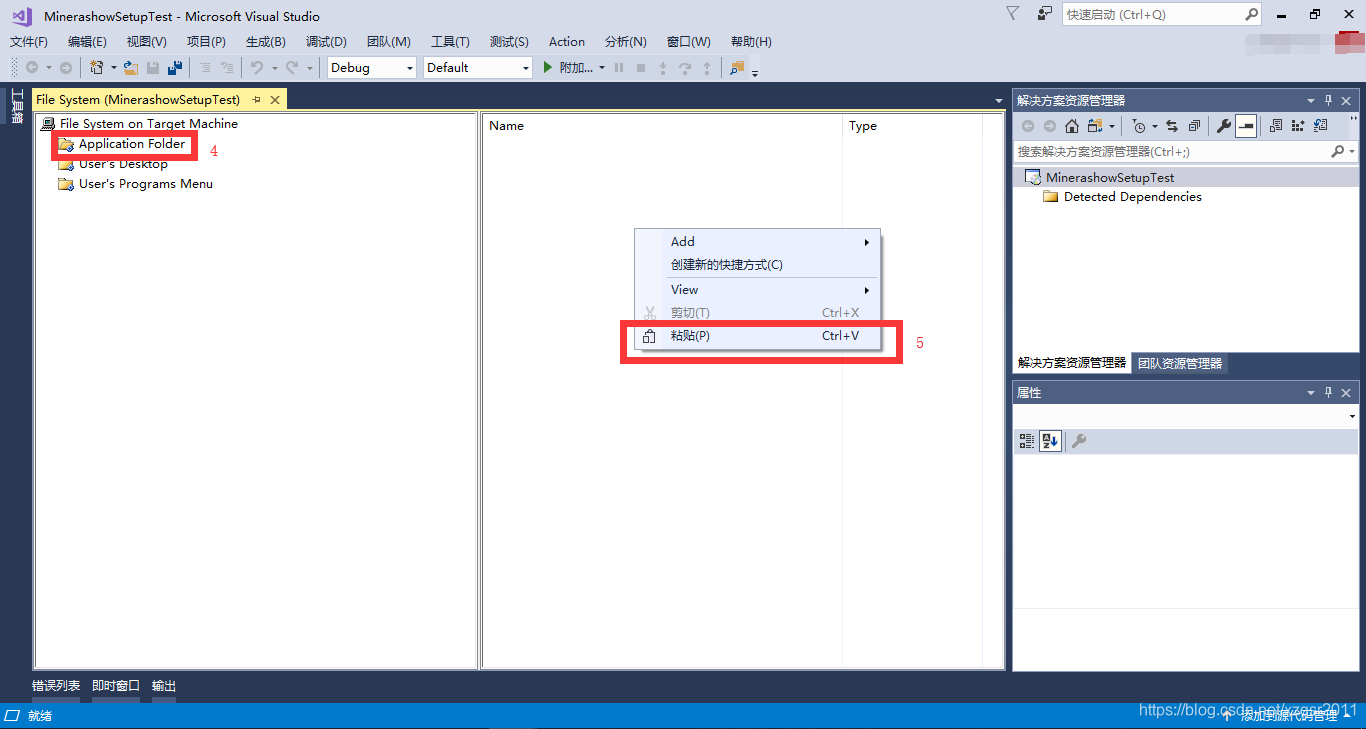Open the dropdown arrow next to attach
The width and height of the screenshot is (1366, 729).
[x=602, y=68]
